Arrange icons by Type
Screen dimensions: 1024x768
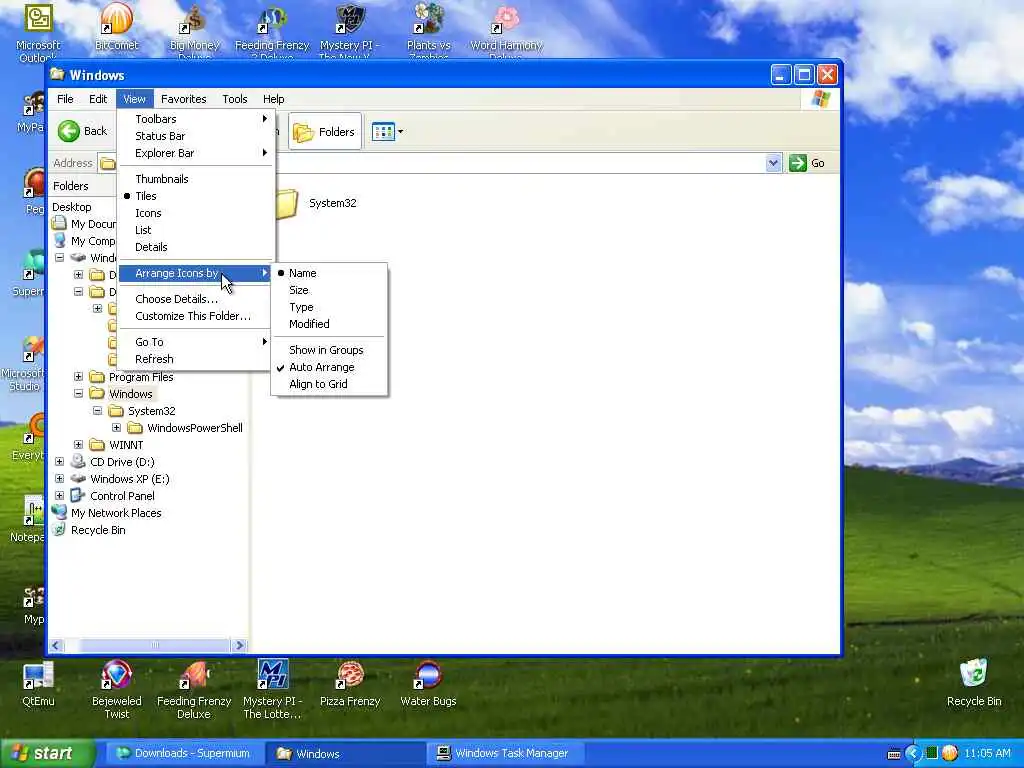click(329, 307)
